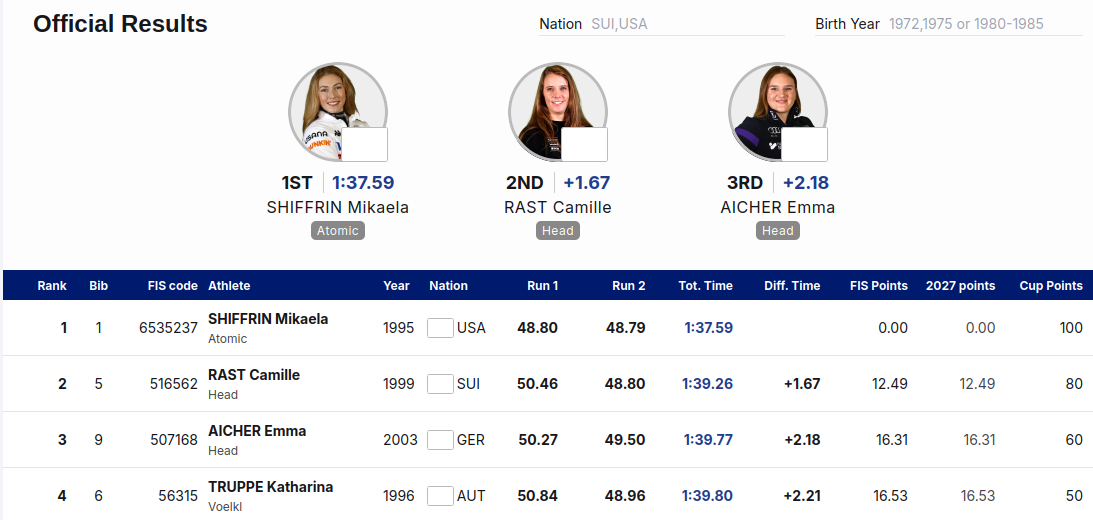The width and height of the screenshot is (1093, 520).
Task: Click Camille Rast's podium photo
Action: [x=558, y=112]
